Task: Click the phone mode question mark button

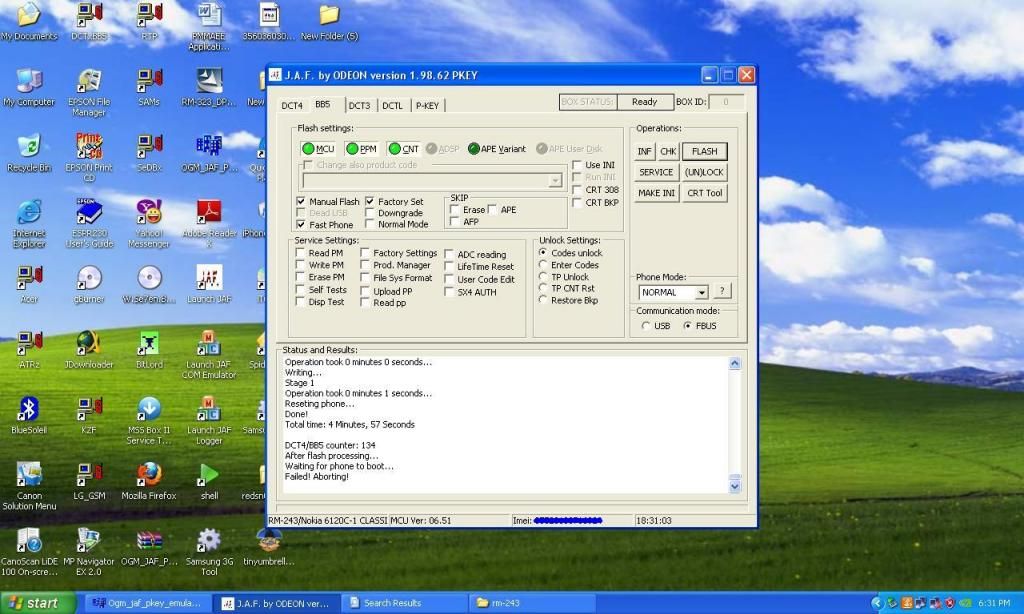Action: pyautogui.click(x=723, y=292)
